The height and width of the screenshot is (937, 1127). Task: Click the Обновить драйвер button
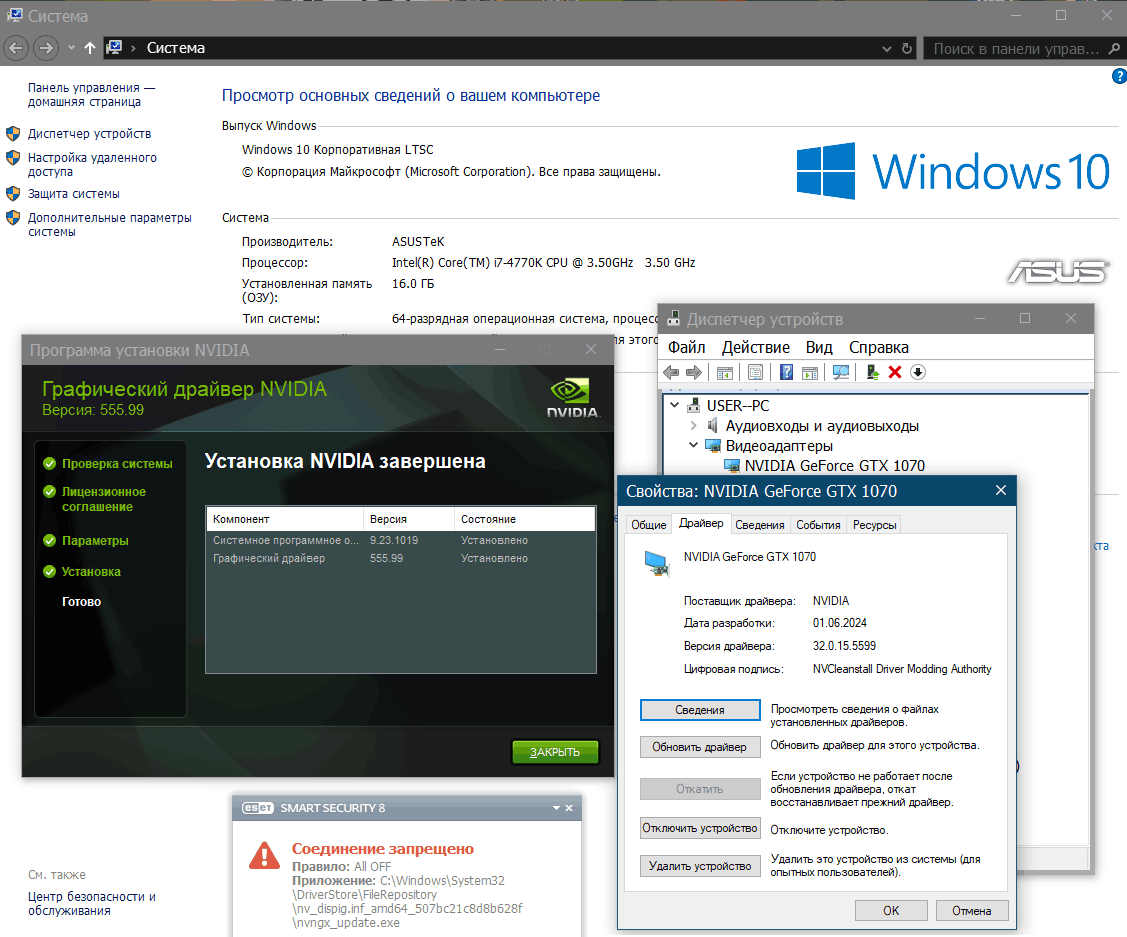tap(700, 747)
